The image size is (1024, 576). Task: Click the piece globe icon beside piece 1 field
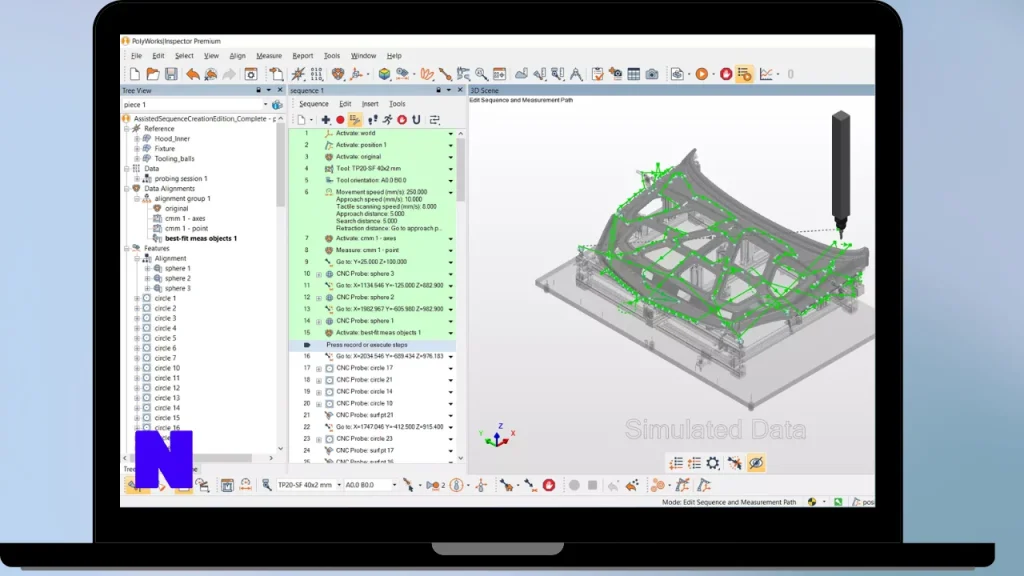278,104
